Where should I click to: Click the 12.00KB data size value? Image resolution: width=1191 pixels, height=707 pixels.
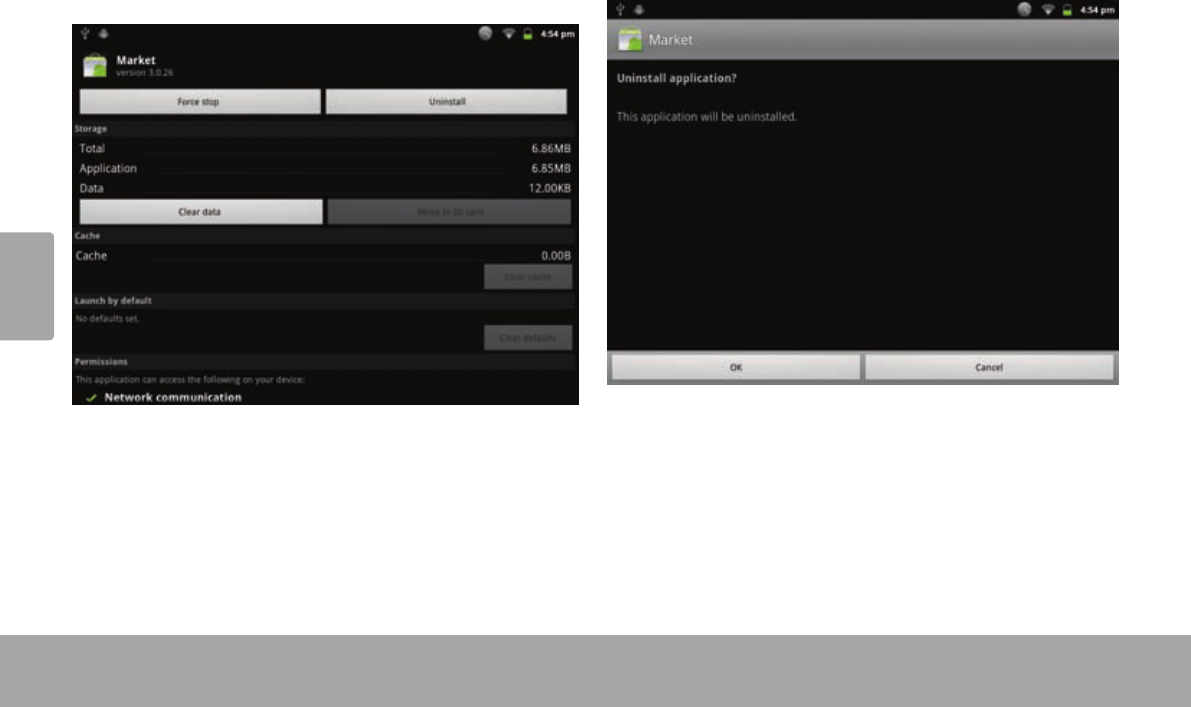(x=550, y=188)
